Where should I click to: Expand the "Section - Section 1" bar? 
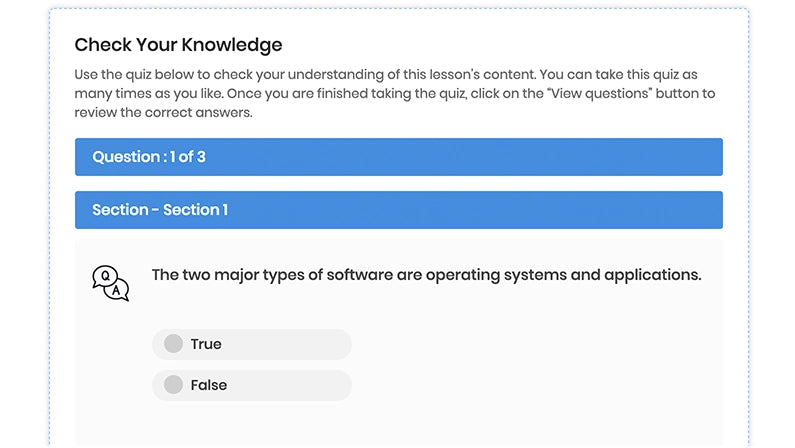(x=398, y=210)
